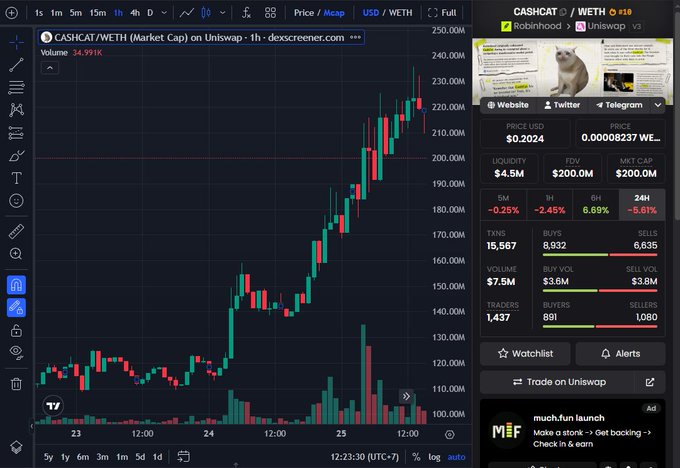
Task: Click the trash remove drawings icon
Action: click(16, 384)
